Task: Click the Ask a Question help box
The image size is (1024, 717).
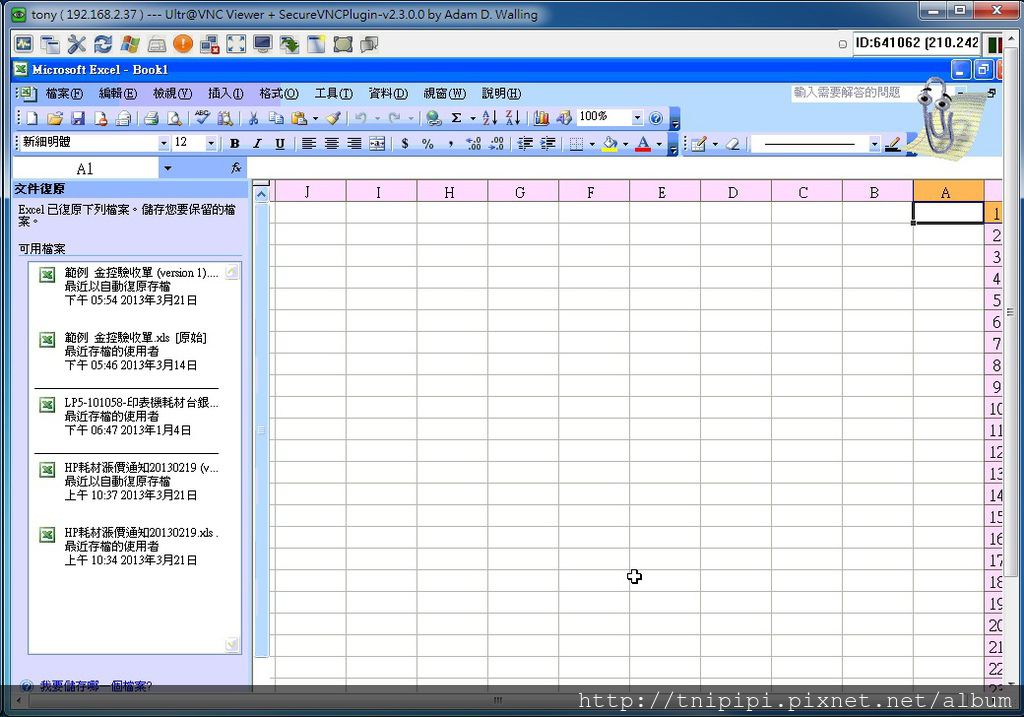Action: click(855, 93)
